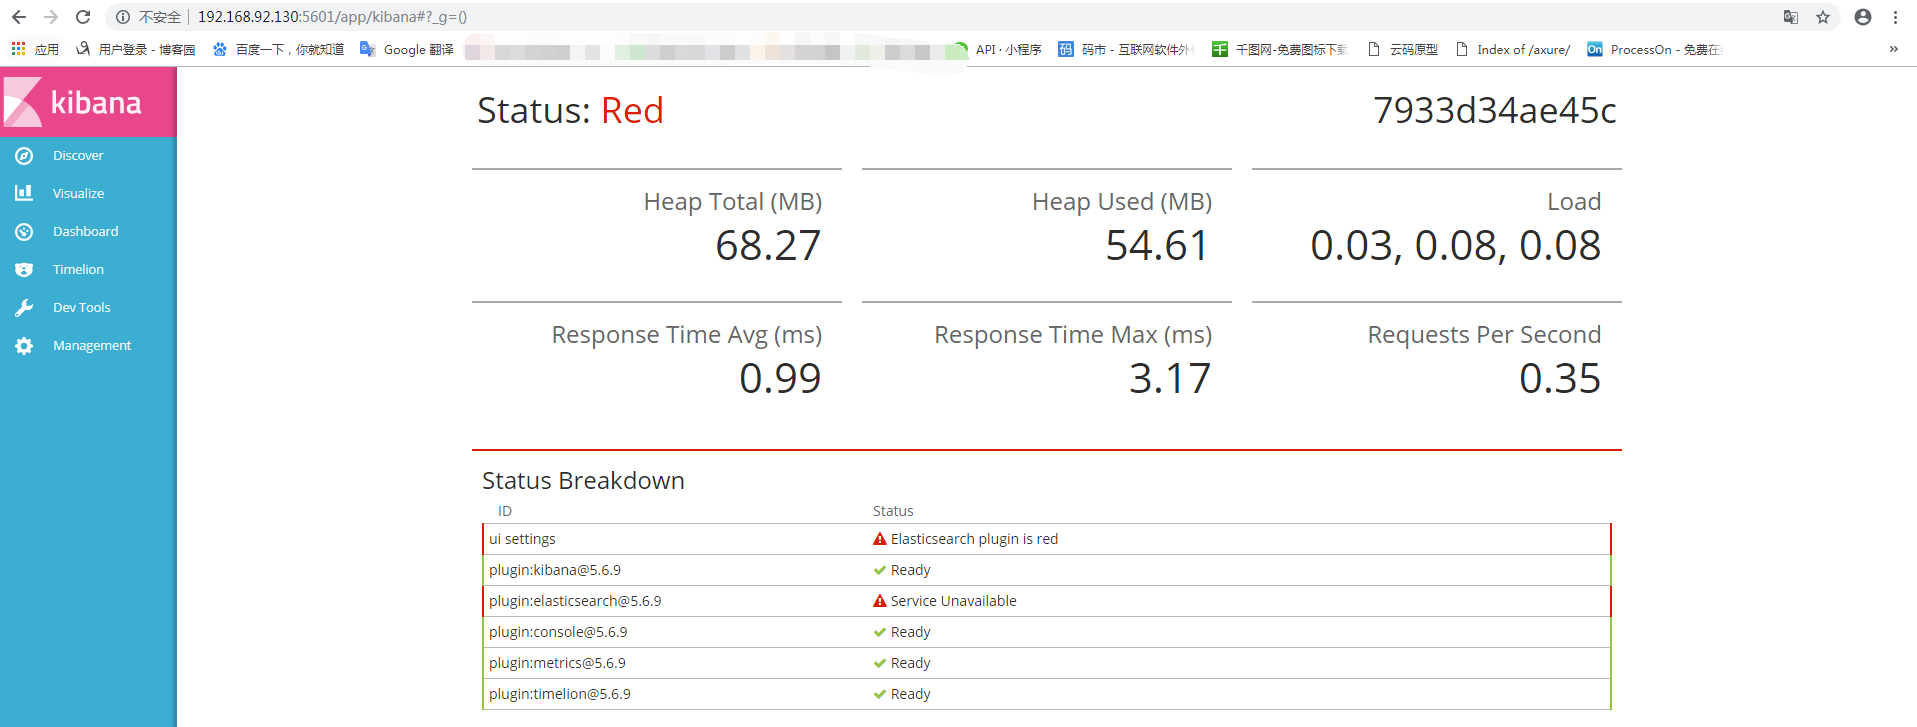Open Visualize bar chart icon
Image resolution: width=1917 pixels, height=727 pixels.
(24, 193)
